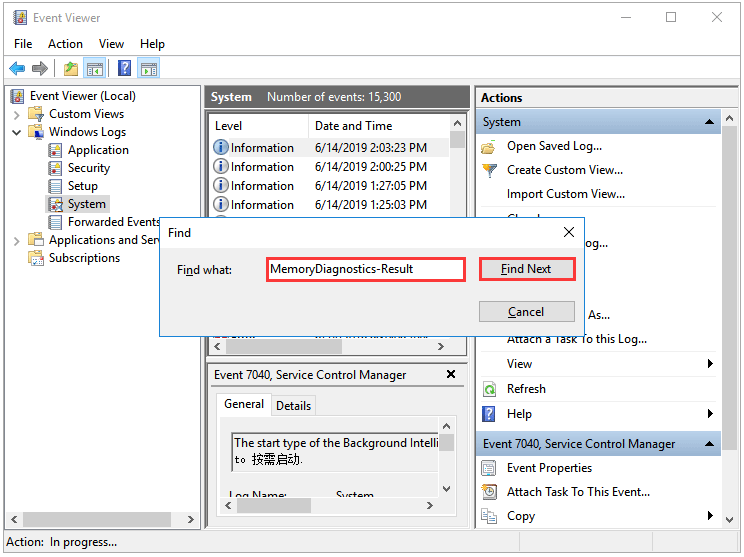
Task: Click Cancel in the Find dialog
Action: pyautogui.click(x=526, y=312)
